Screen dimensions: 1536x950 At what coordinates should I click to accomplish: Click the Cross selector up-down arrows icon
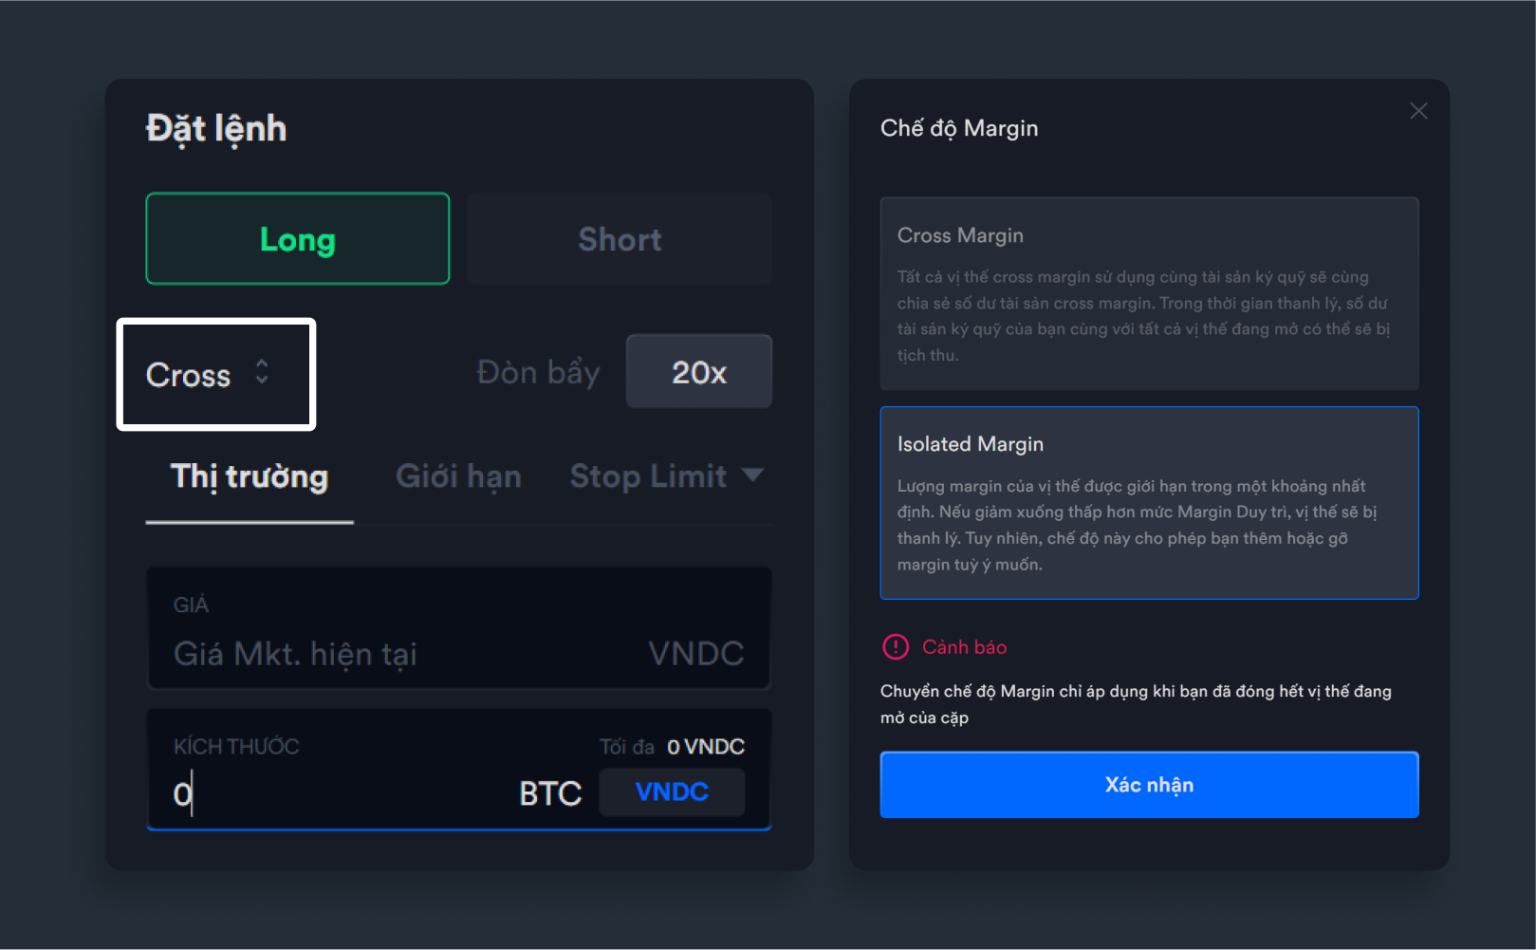click(x=262, y=372)
